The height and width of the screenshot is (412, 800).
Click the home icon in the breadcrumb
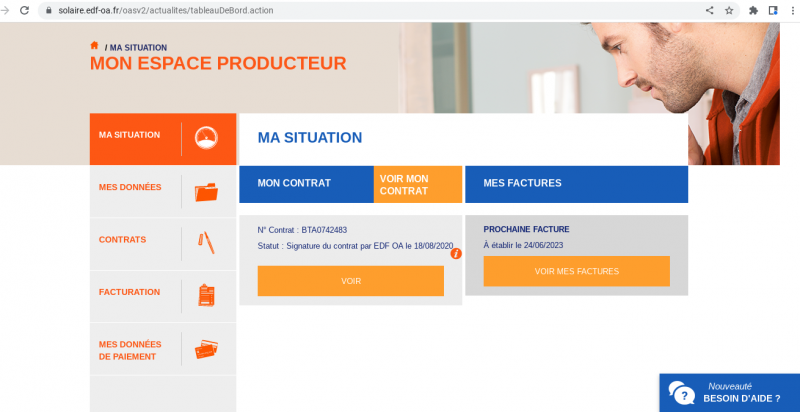pyautogui.click(x=95, y=46)
